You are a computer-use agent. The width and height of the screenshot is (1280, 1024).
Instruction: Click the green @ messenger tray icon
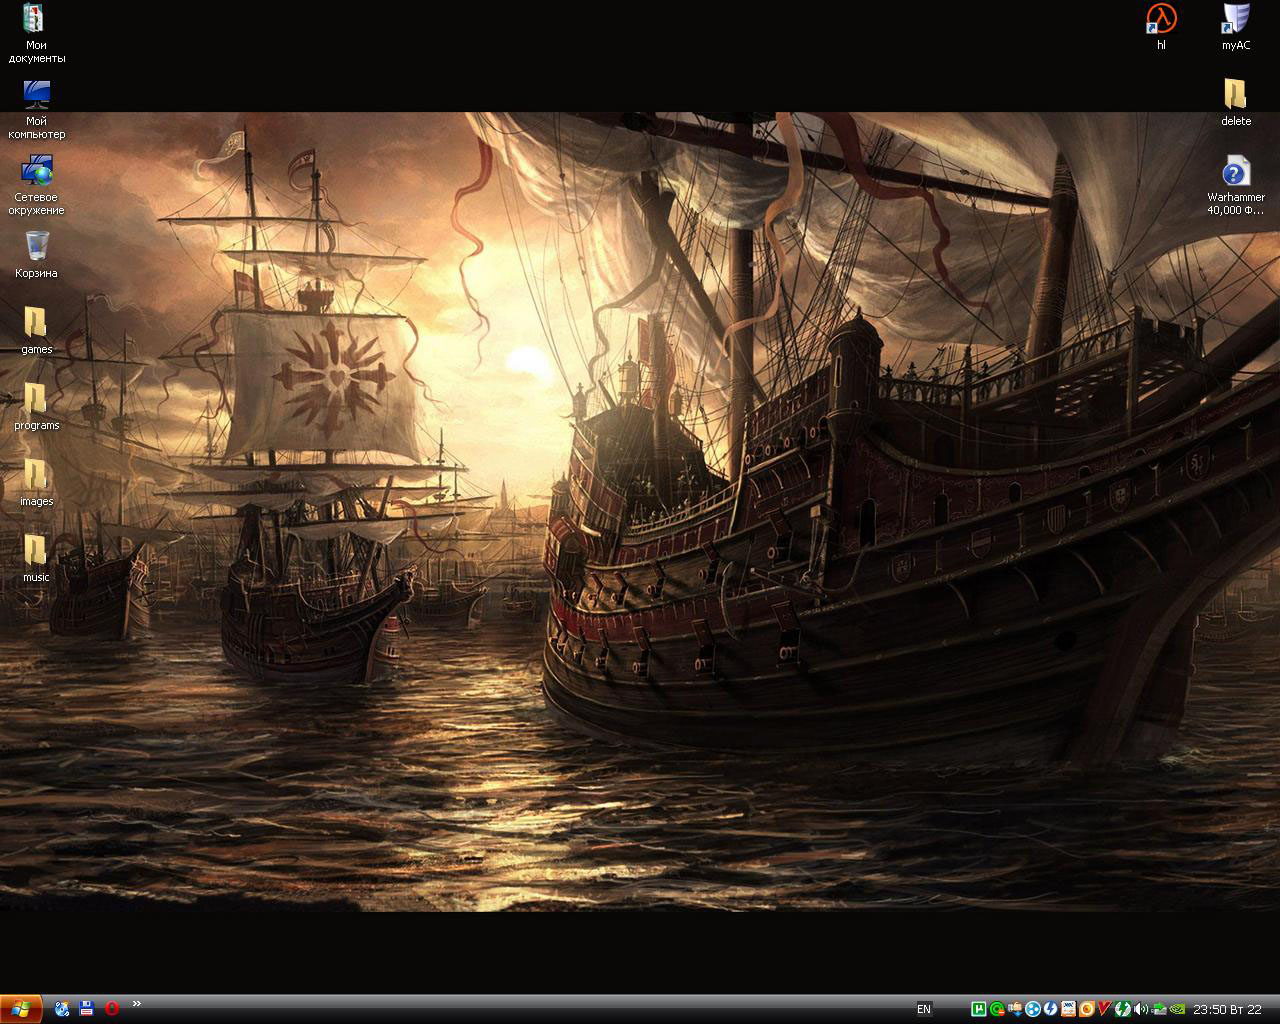pos(997,1009)
